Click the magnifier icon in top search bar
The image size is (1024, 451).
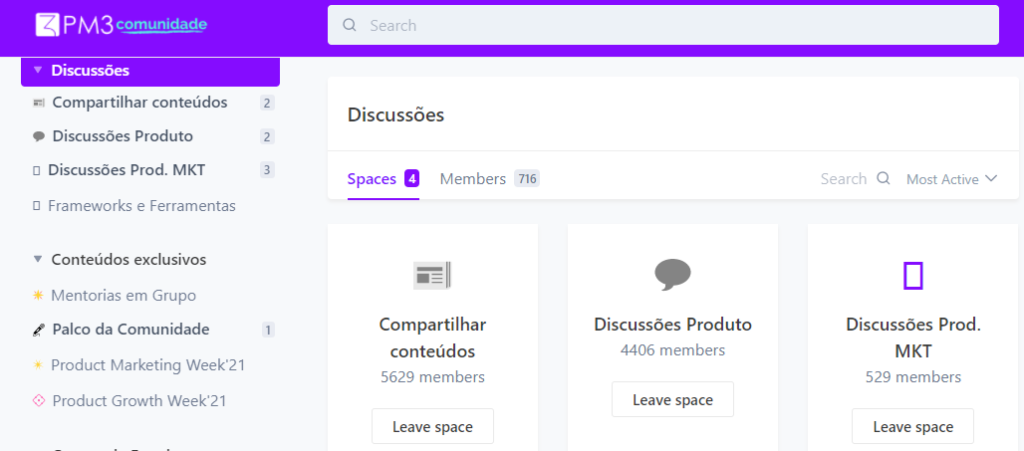click(x=349, y=25)
